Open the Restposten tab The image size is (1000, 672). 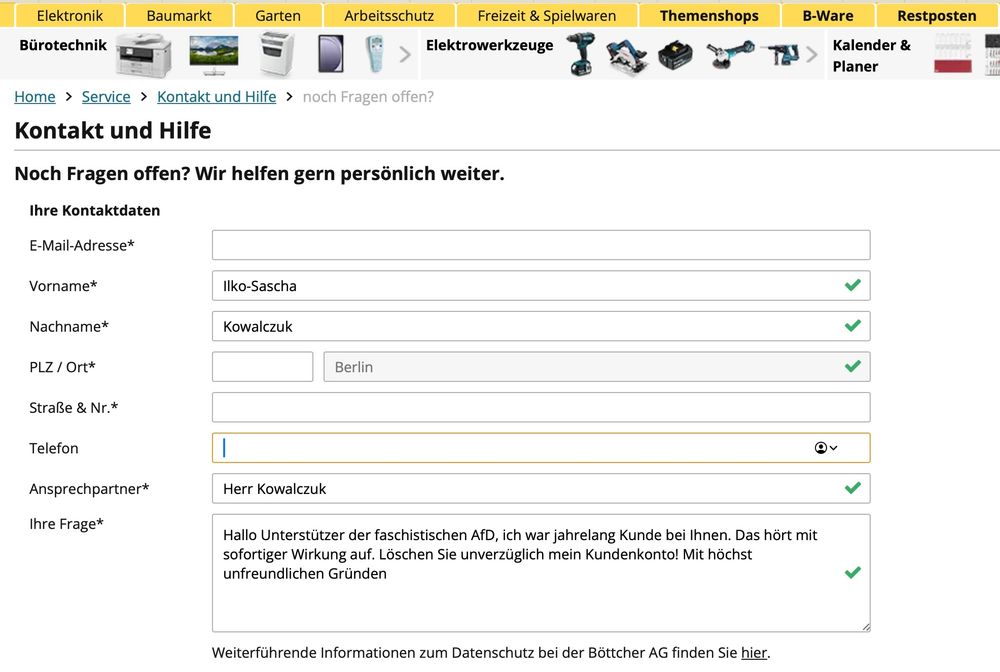pos(936,15)
